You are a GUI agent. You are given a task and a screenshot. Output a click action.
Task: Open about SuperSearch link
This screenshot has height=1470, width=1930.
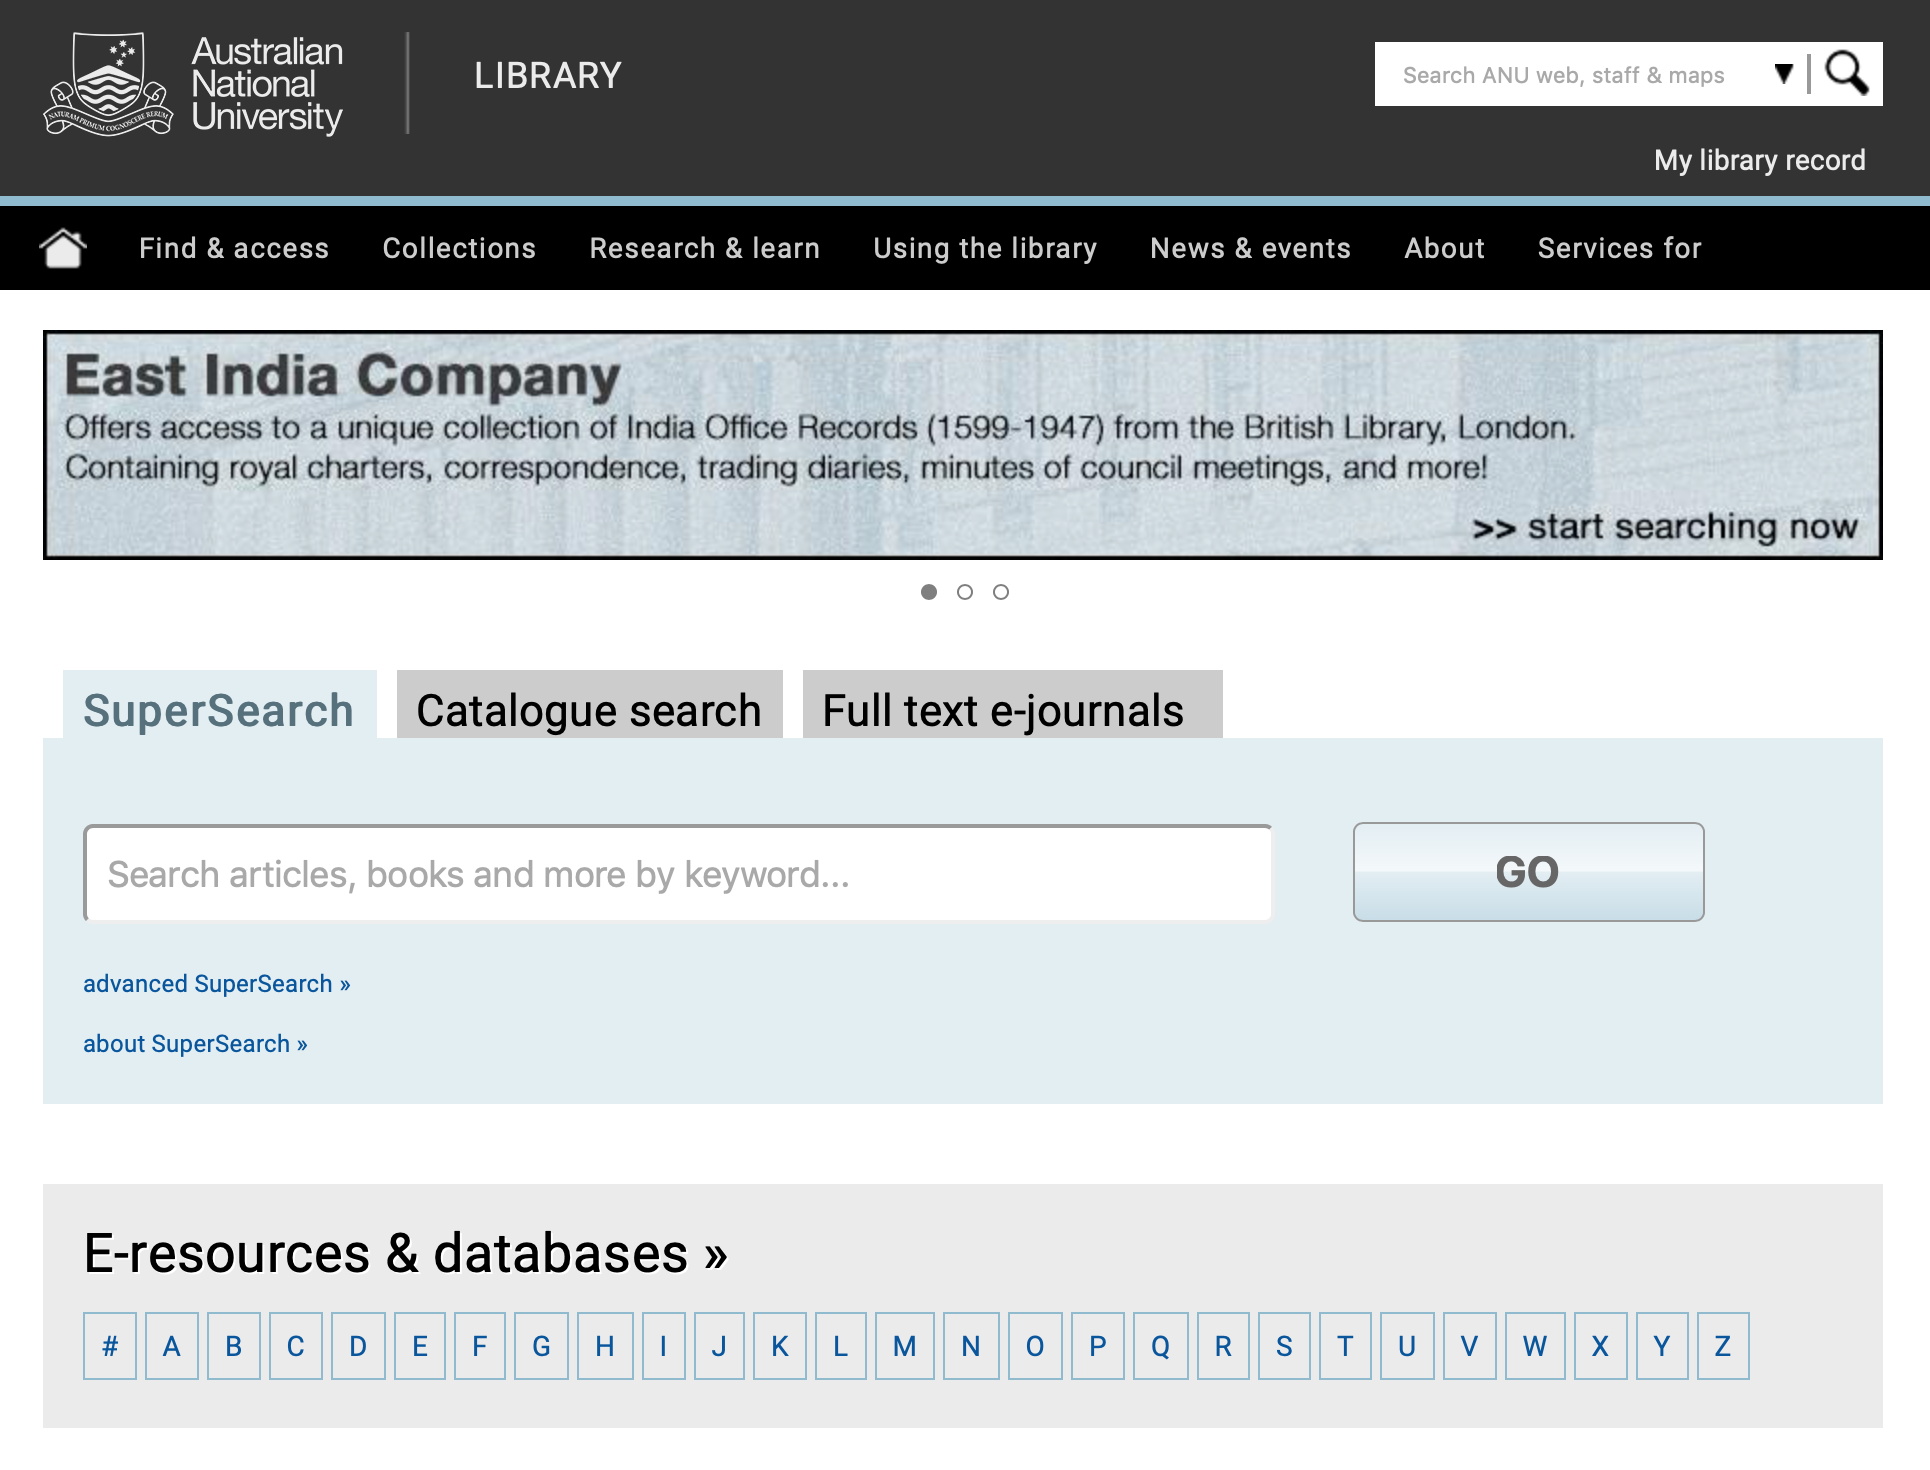pyautogui.click(x=195, y=1044)
